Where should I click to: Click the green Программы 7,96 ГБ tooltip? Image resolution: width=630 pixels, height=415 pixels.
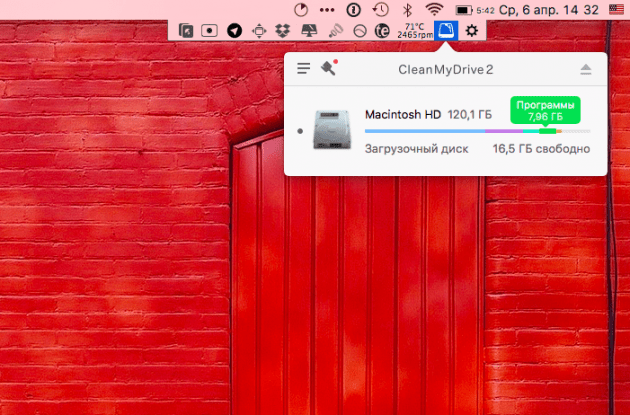click(545, 111)
